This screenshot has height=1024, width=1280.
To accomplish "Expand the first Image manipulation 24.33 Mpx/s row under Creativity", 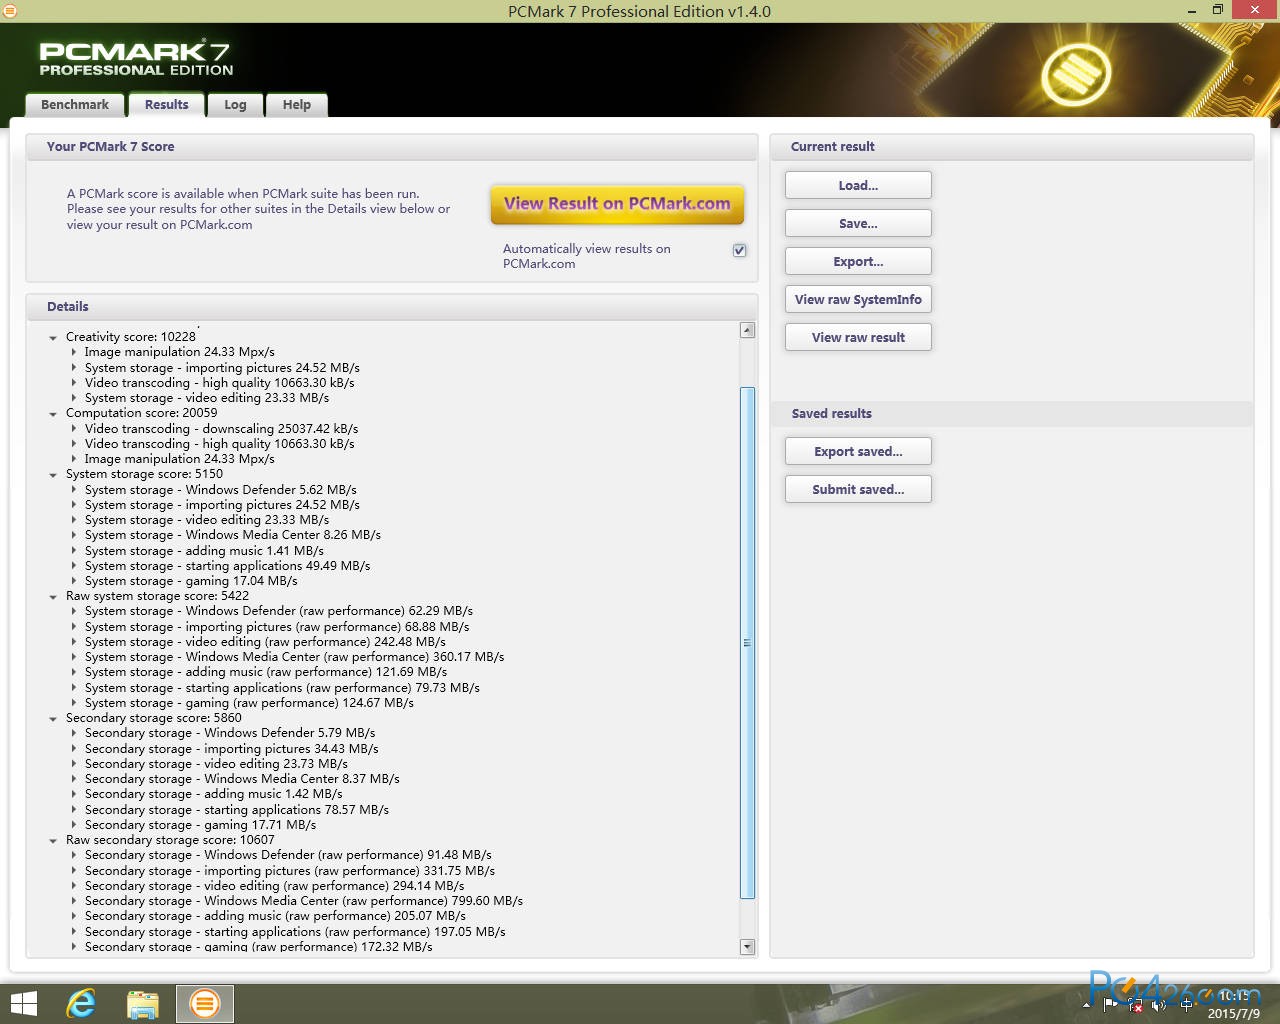I will 74,352.
